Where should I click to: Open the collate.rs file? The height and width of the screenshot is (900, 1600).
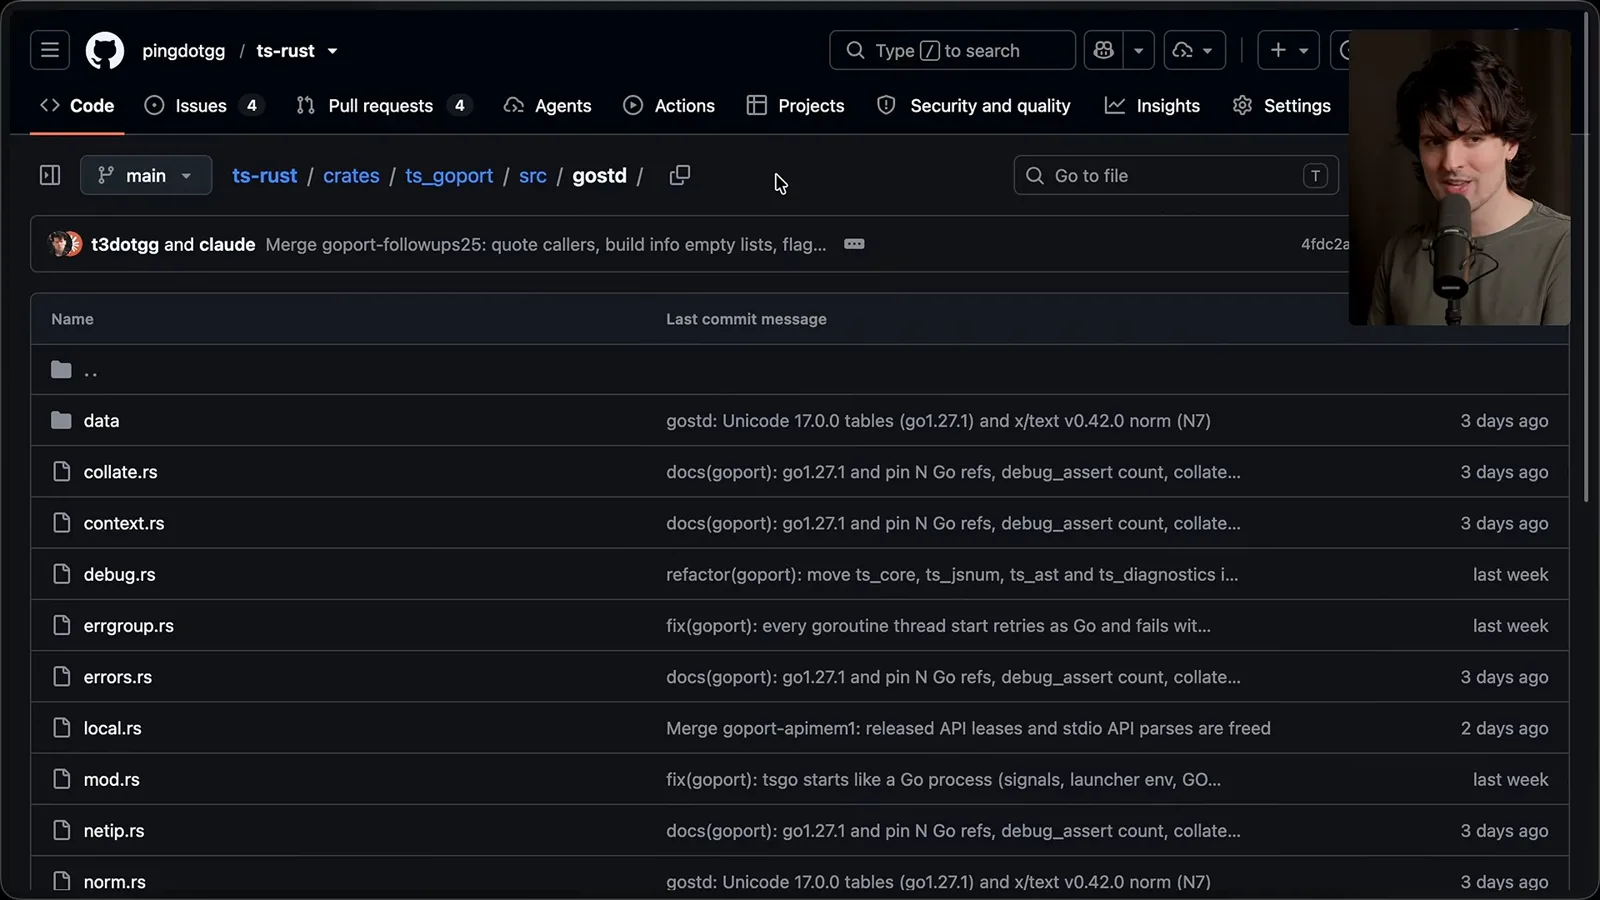click(120, 472)
